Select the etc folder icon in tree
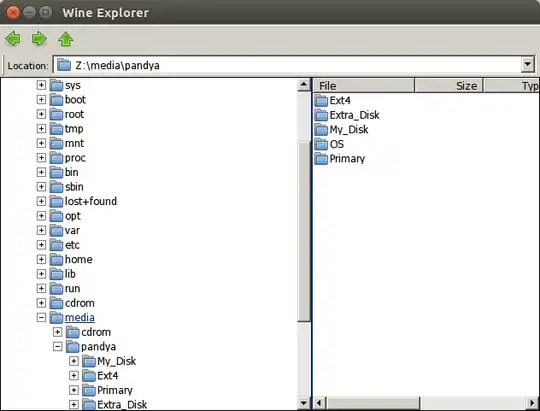 56,245
